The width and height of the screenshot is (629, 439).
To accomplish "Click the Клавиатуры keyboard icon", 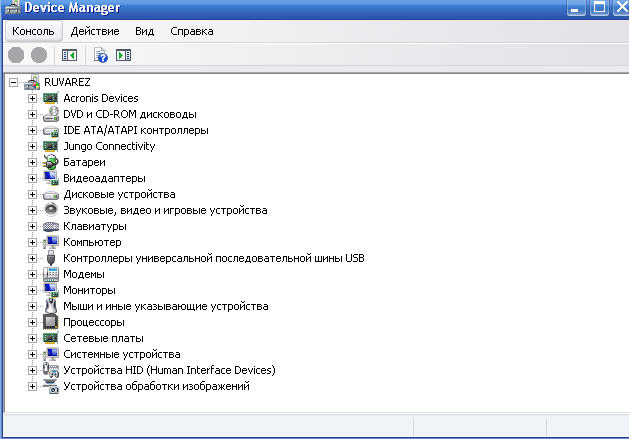I will click(52, 226).
